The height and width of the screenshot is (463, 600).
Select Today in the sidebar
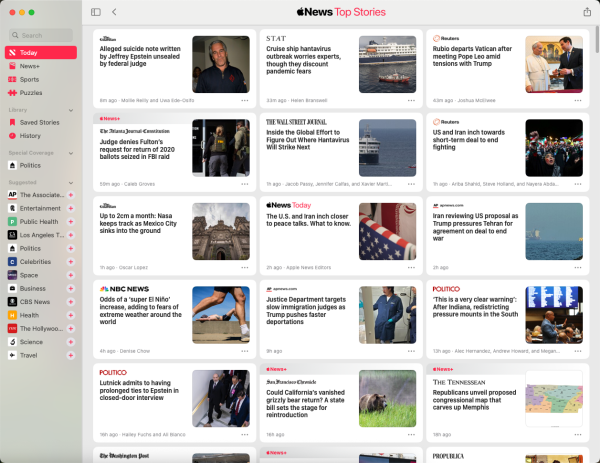[x=41, y=52]
